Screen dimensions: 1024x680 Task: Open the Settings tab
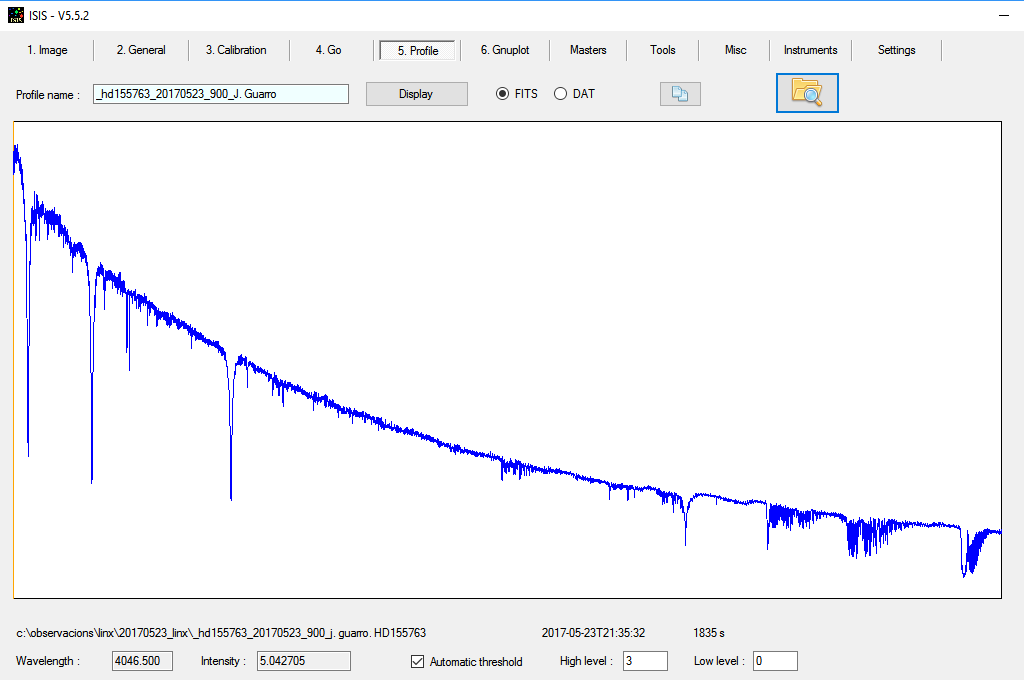click(896, 50)
